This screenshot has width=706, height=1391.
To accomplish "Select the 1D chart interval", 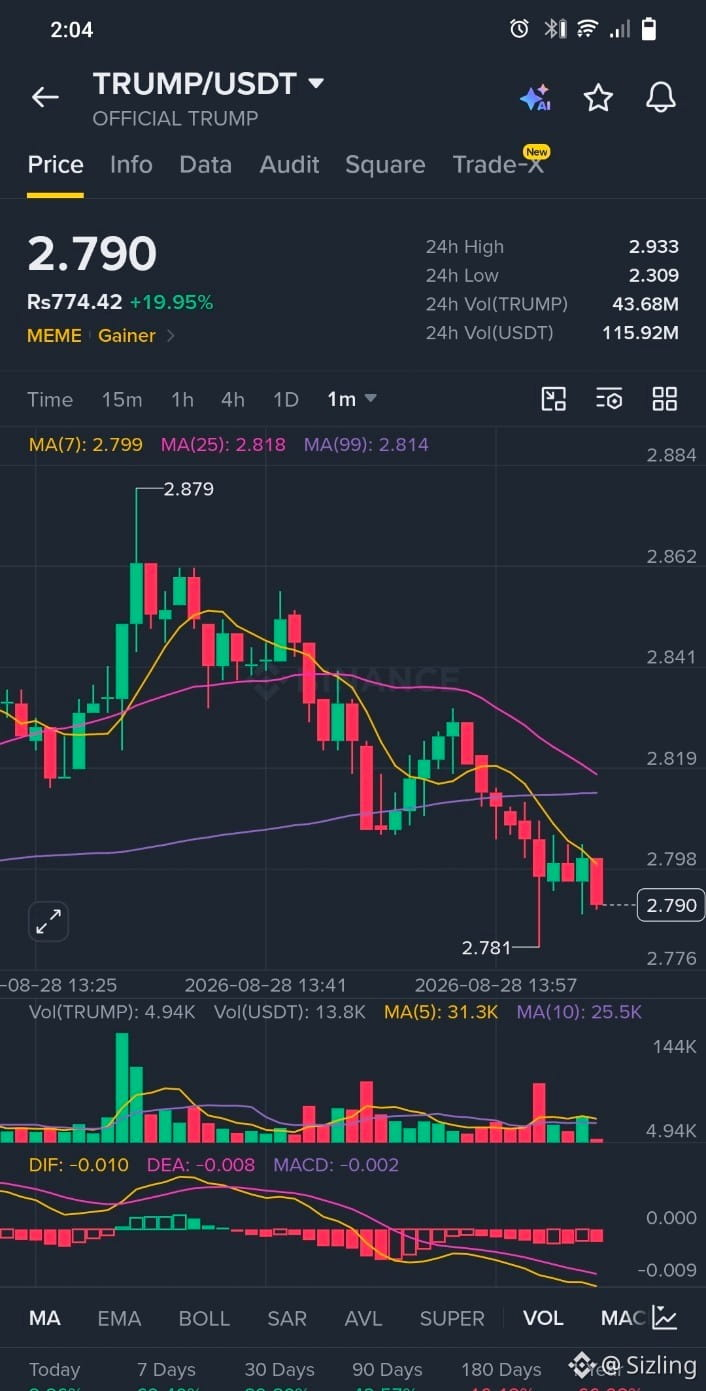I will (x=286, y=399).
